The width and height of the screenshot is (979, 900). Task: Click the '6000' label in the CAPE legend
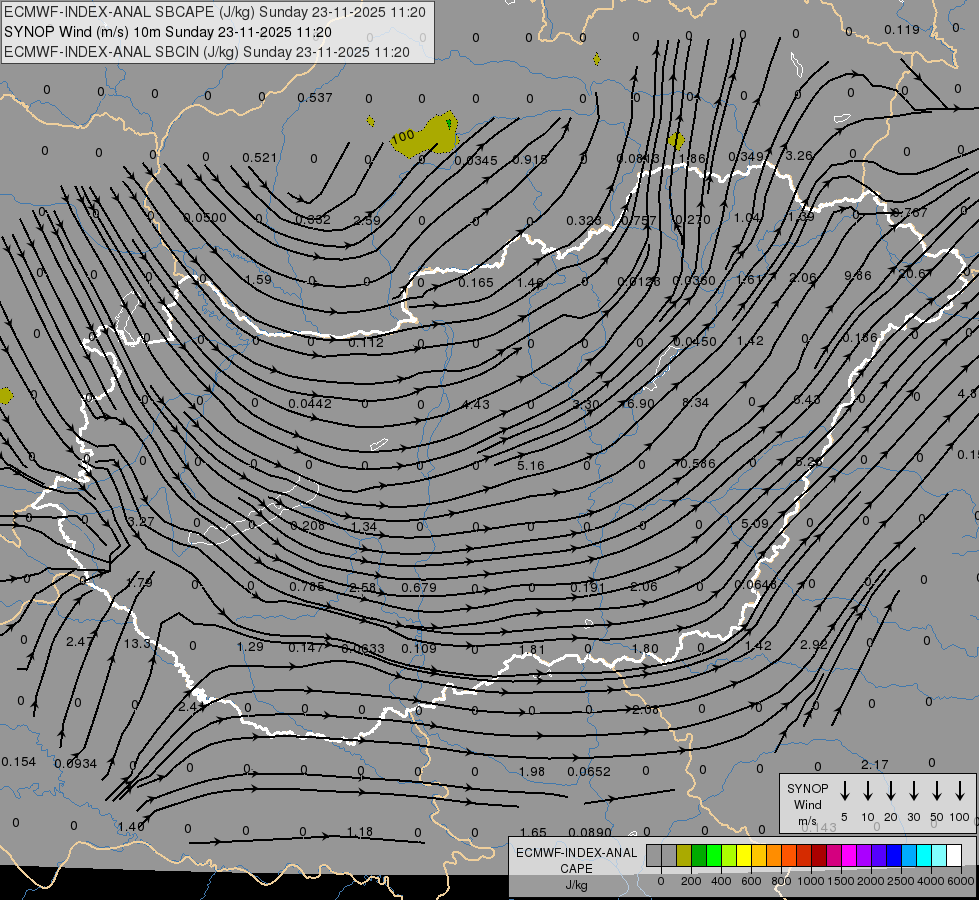[x=962, y=881]
